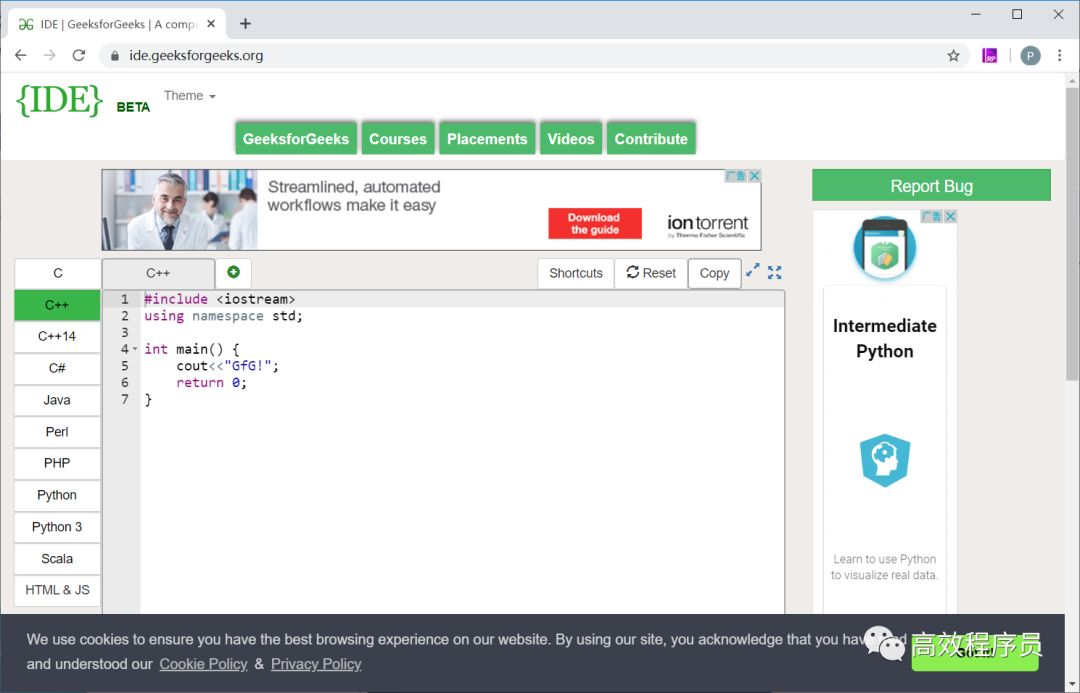
Task: Open the purple browser extension icon
Action: click(990, 56)
